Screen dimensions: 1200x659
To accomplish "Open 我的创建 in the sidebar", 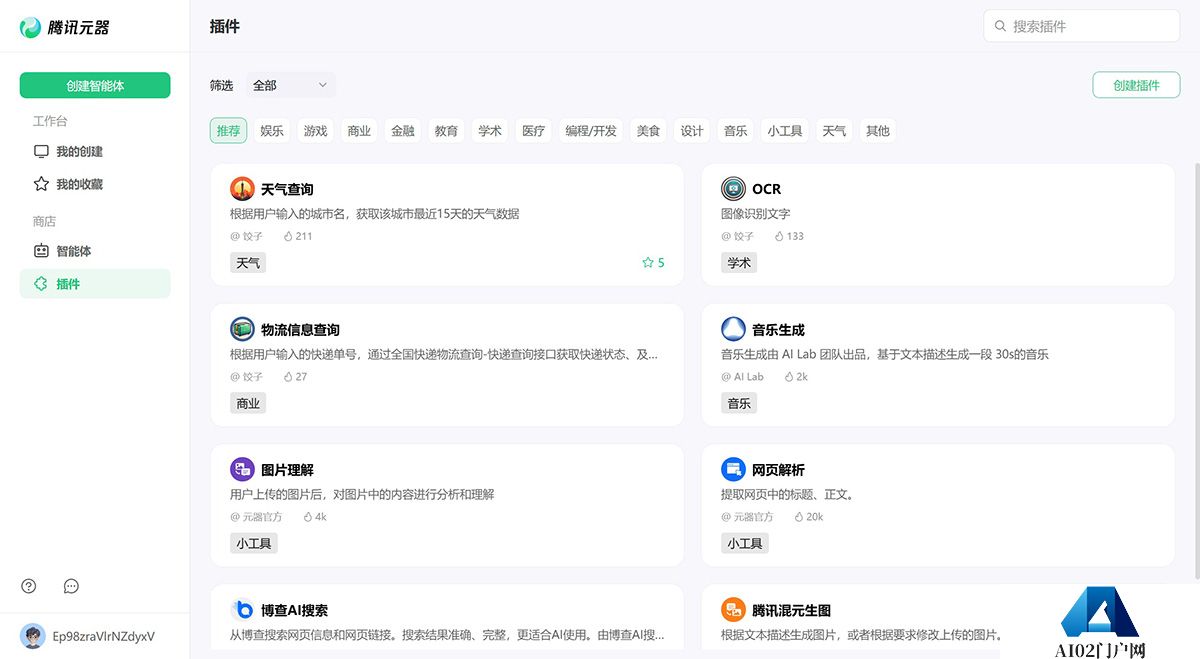I will click(x=95, y=151).
